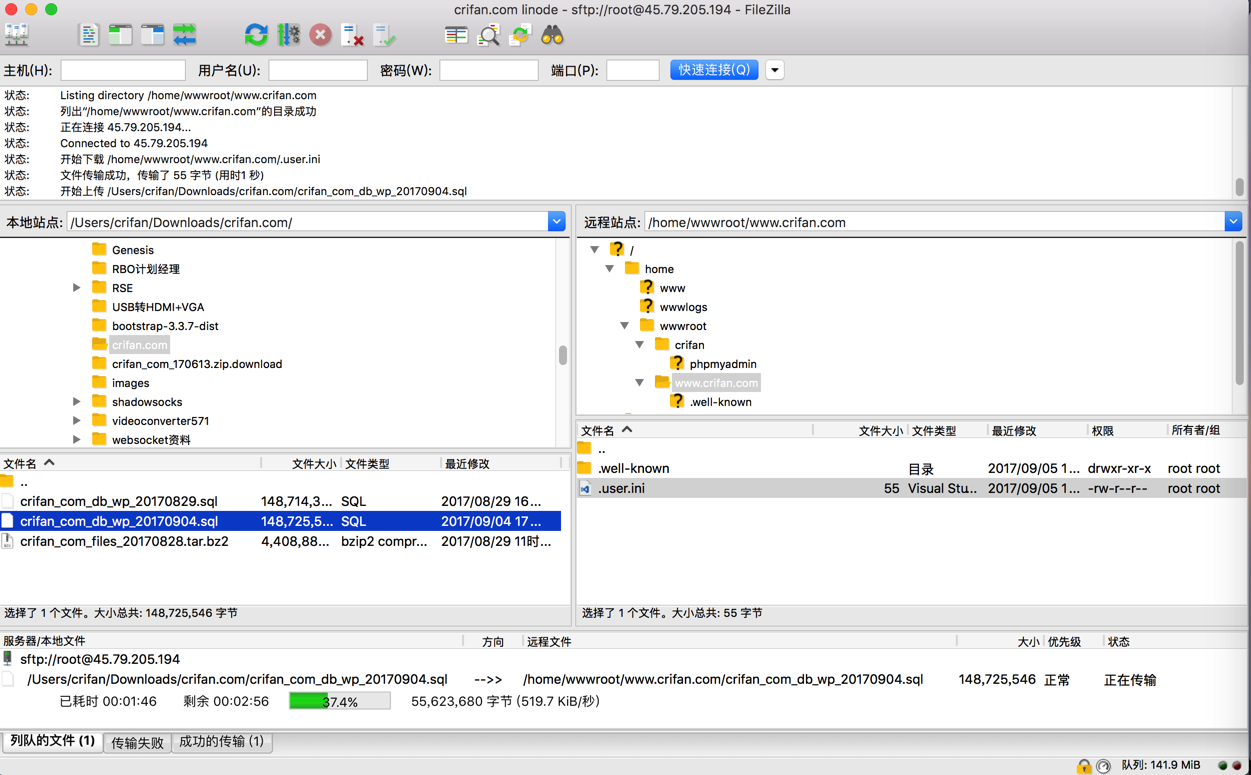Search remote files binoculars icon
This screenshot has width=1251, height=775.
552,35
